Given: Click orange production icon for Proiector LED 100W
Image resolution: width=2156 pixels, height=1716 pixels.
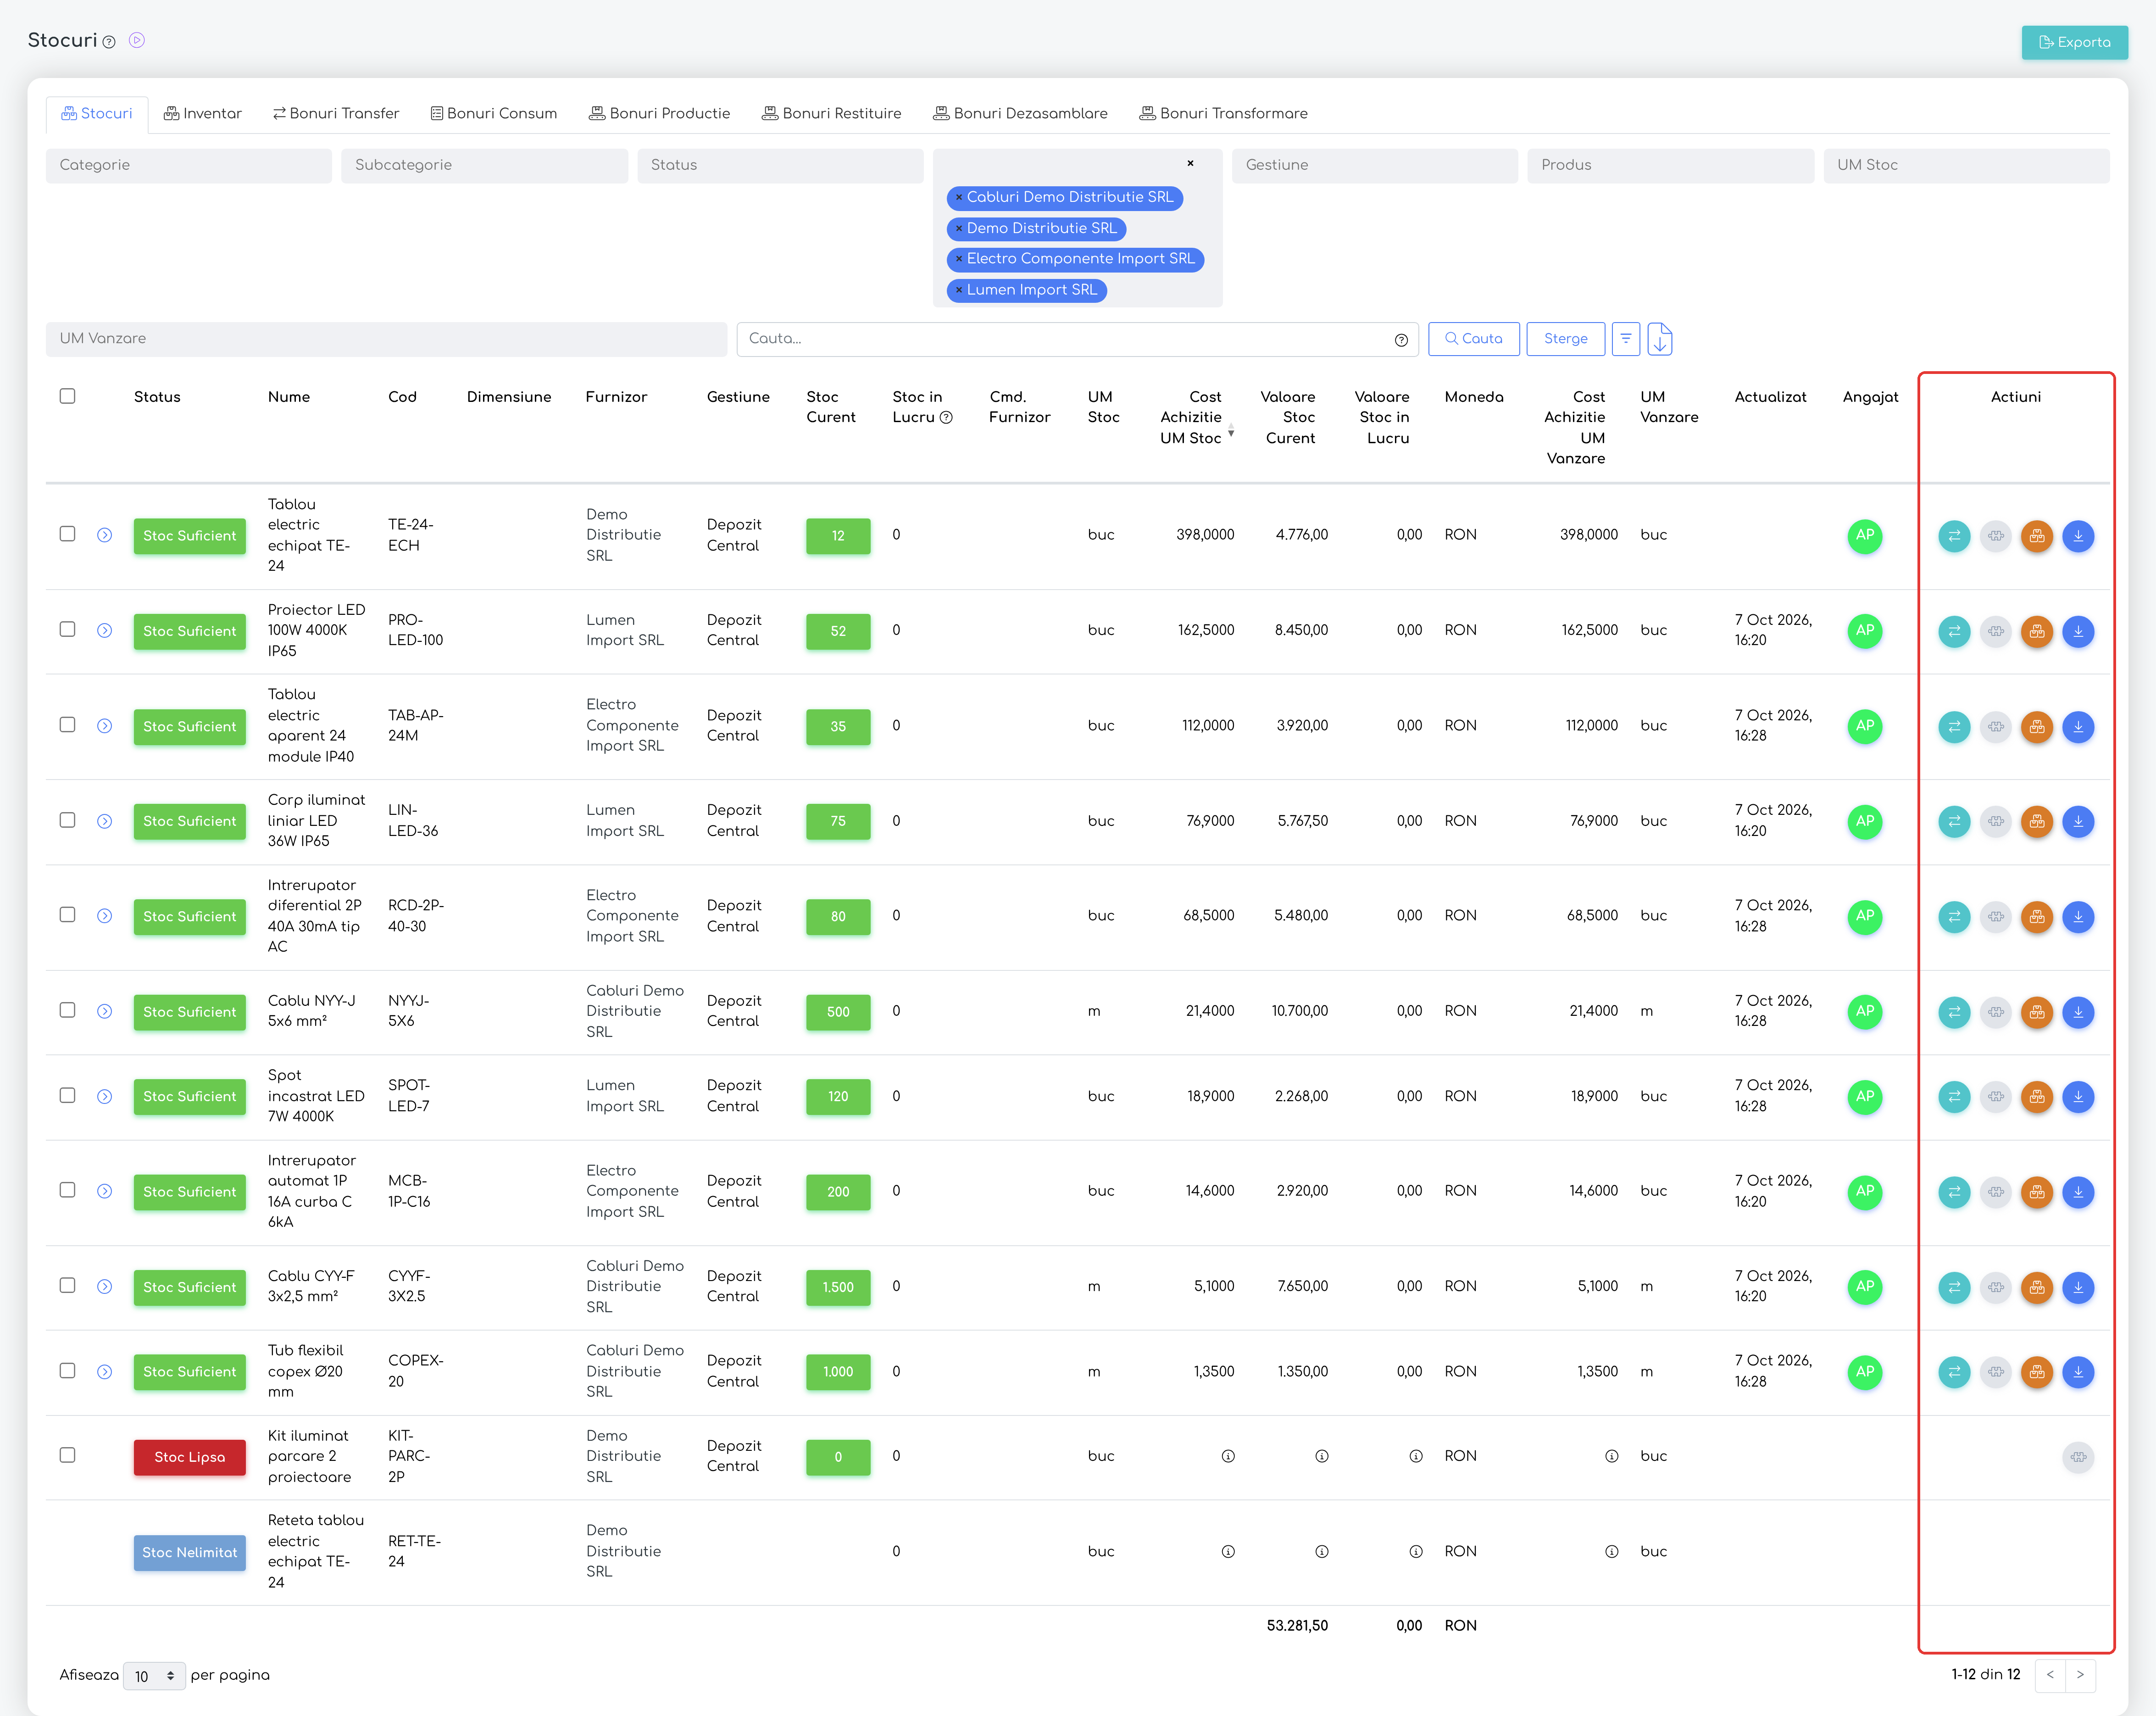Looking at the screenshot, I should (2037, 631).
